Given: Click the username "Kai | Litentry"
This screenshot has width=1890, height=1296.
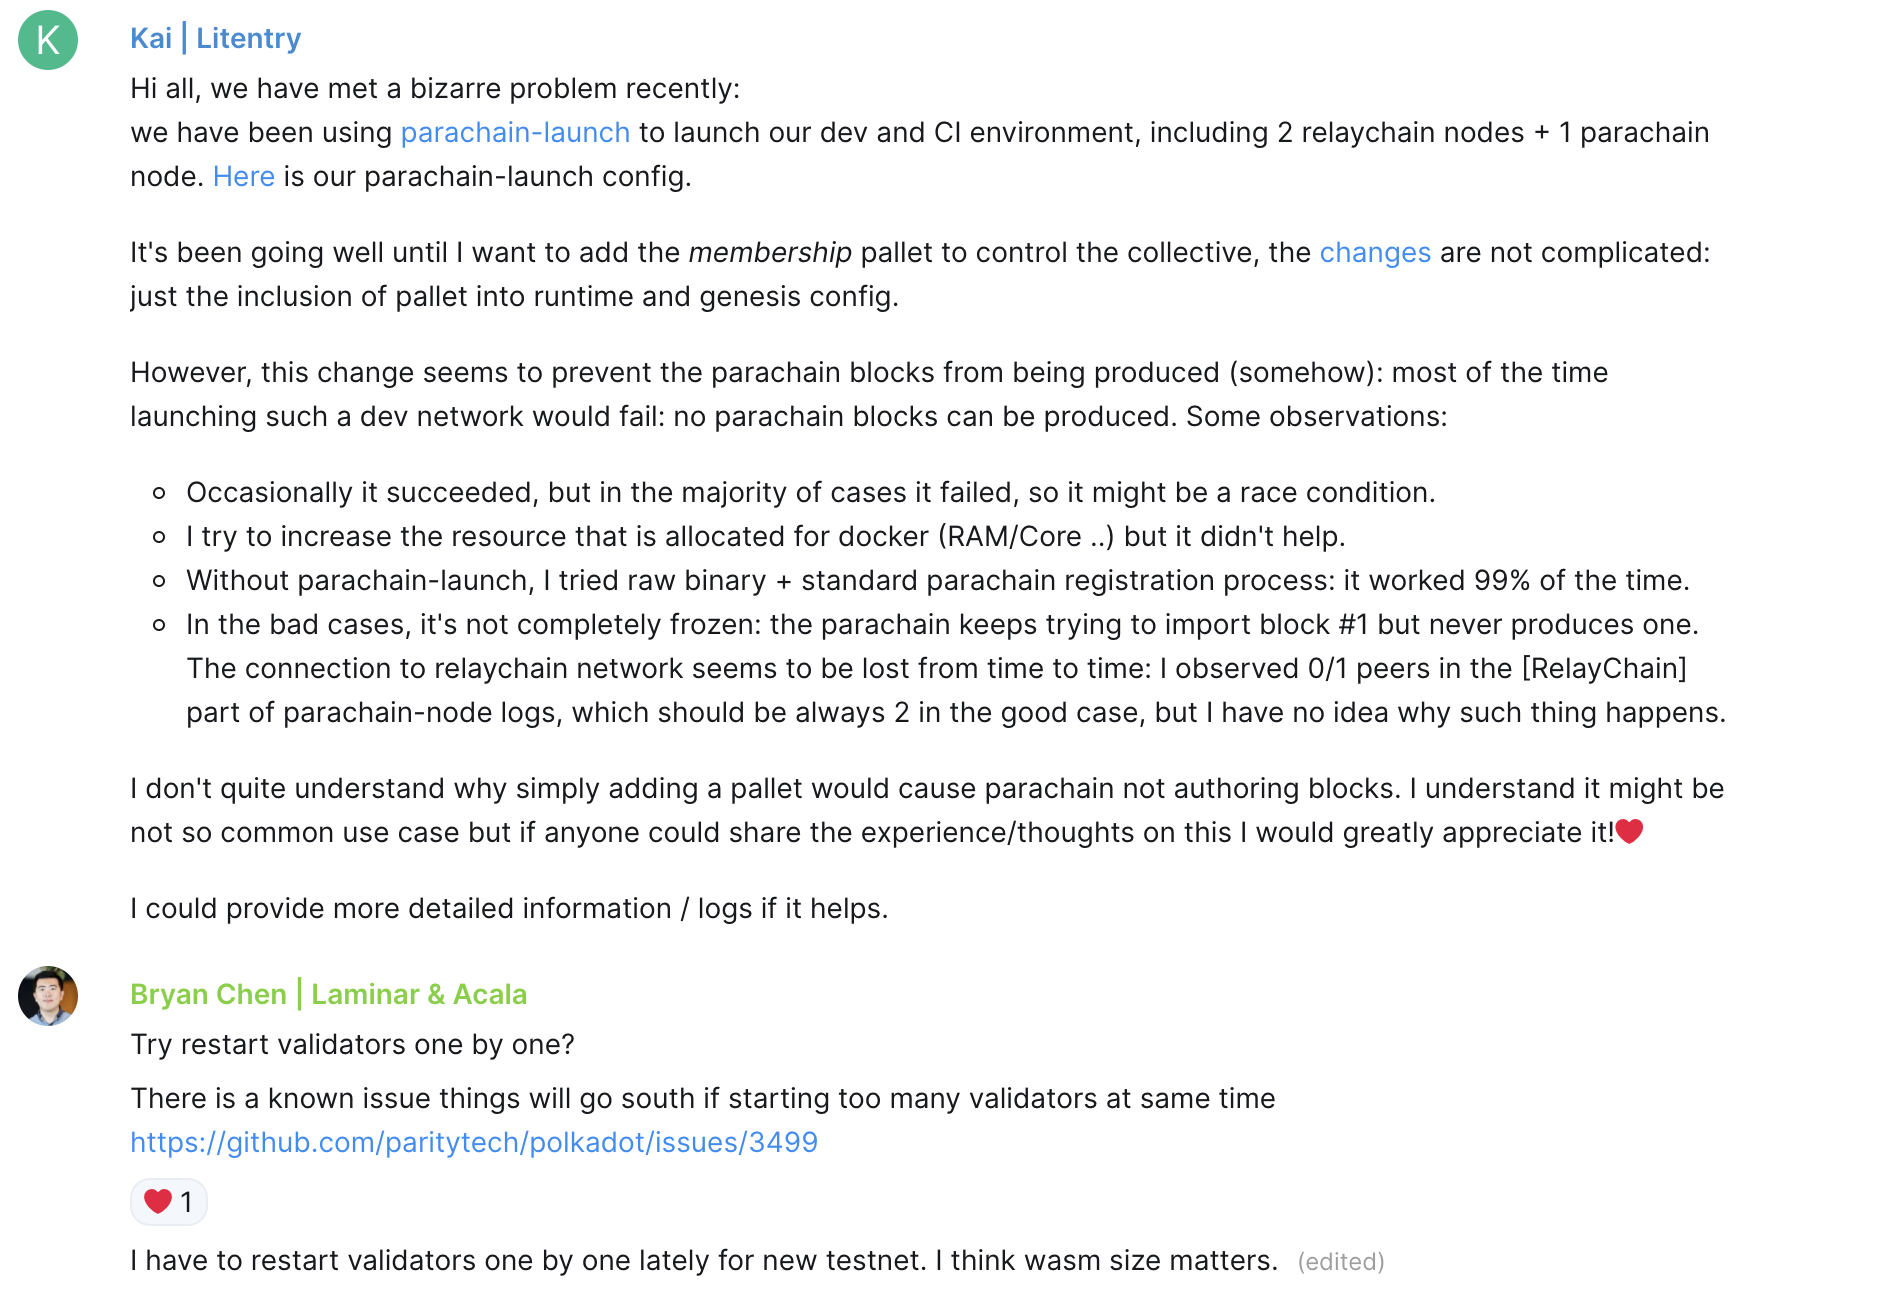Looking at the screenshot, I should (x=215, y=37).
